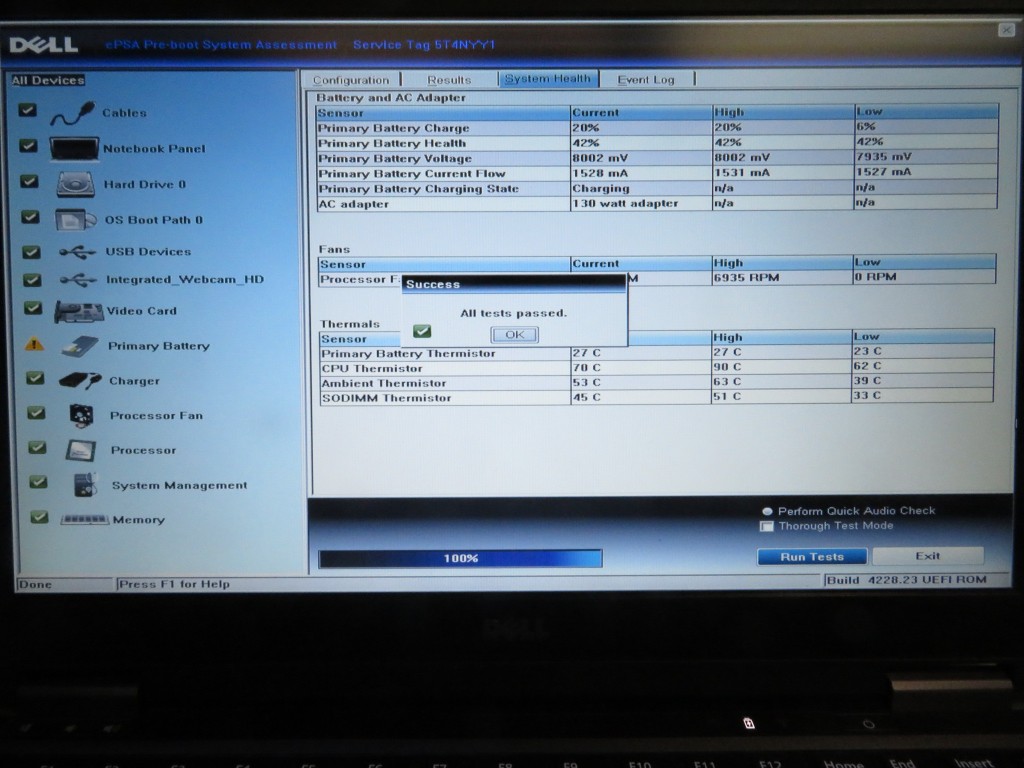This screenshot has width=1024, height=768.
Task: Click the AC adapter row label
Action: (x=353, y=204)
